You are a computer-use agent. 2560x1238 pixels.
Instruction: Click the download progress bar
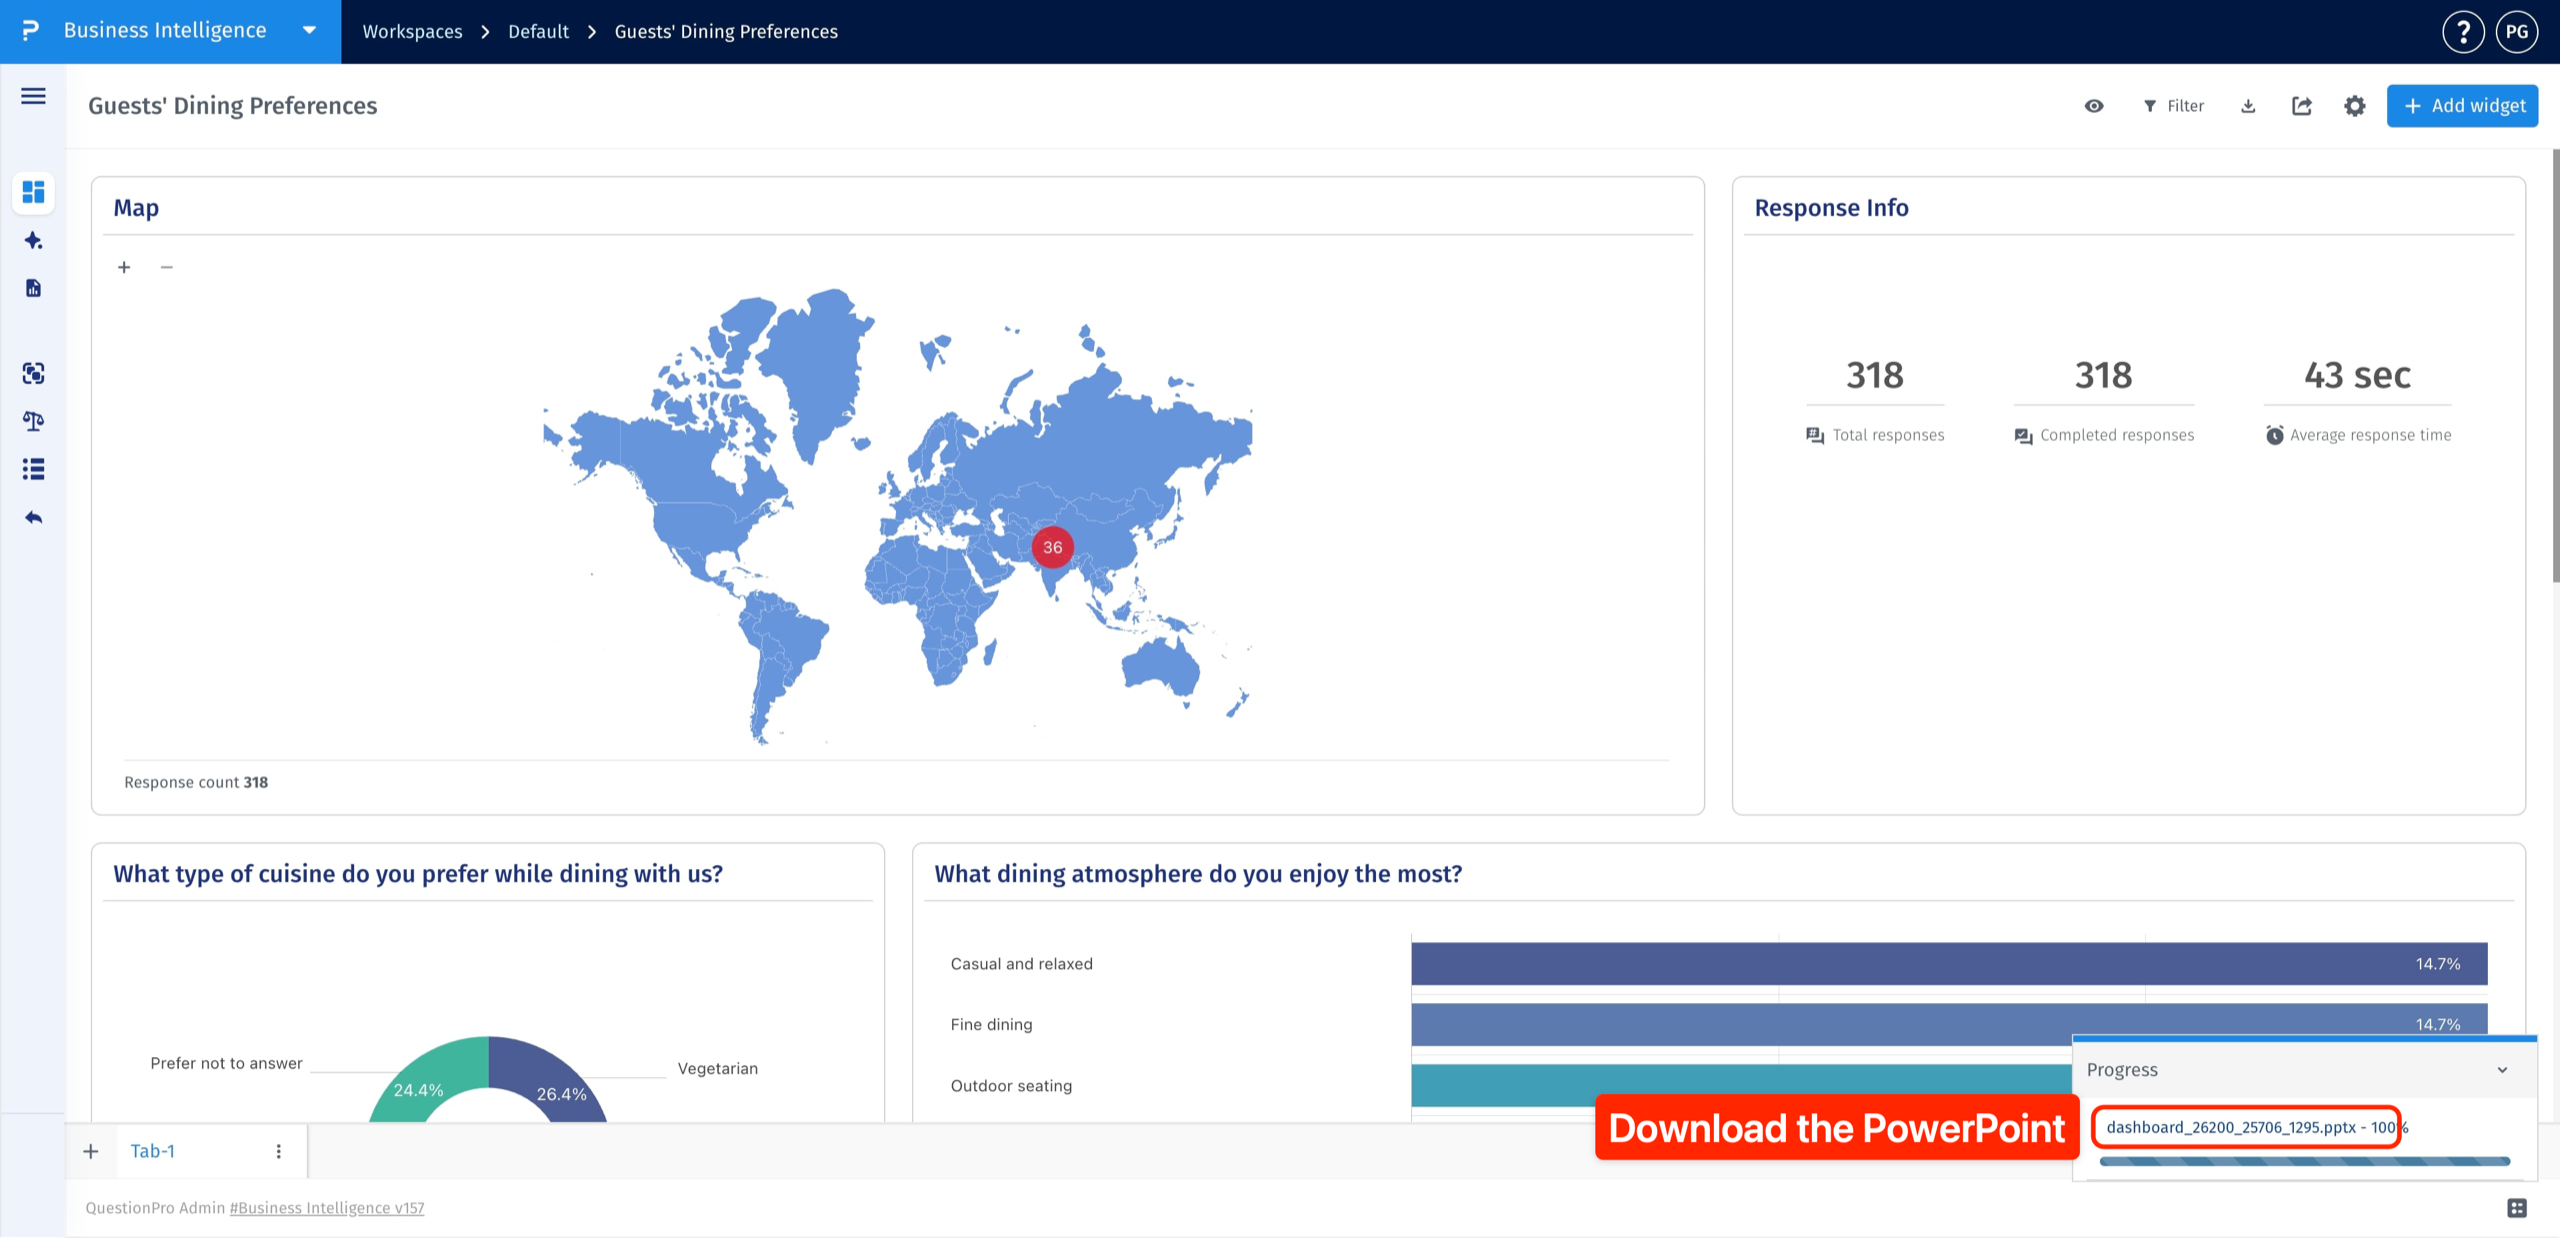click(2305, 1161)
